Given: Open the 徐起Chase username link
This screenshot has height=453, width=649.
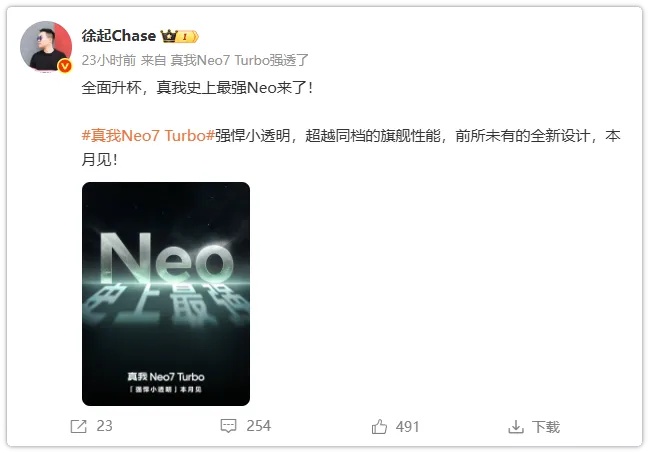Looking at the screenshot, I should click(118, 36).
